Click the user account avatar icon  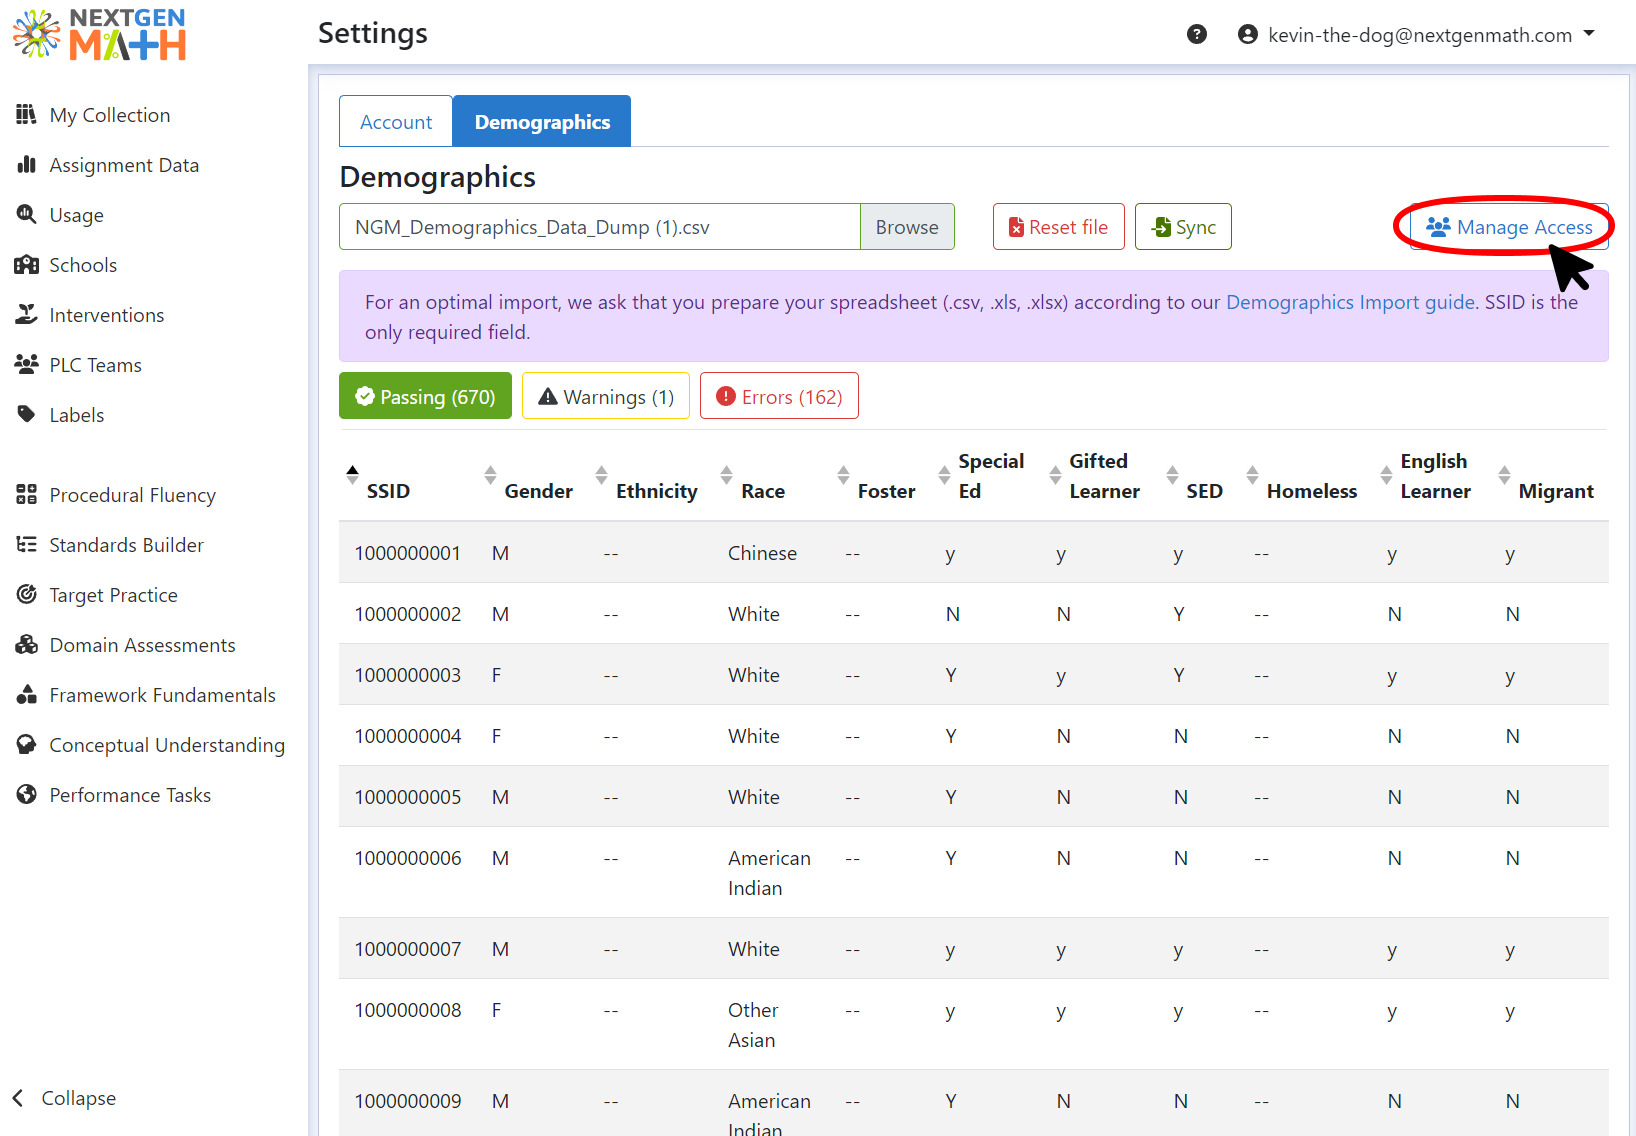click(x=1247, y=34)
